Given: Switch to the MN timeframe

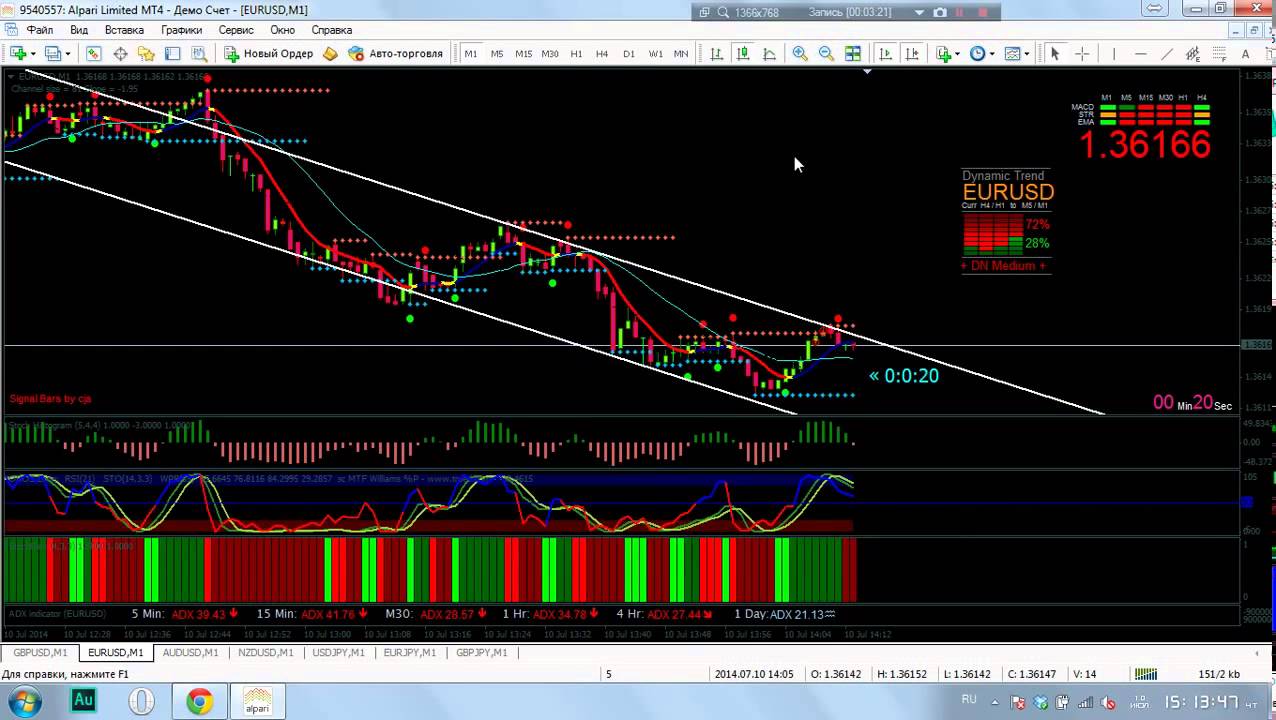Looking at the screenshot, I should (x=681, y=53).
